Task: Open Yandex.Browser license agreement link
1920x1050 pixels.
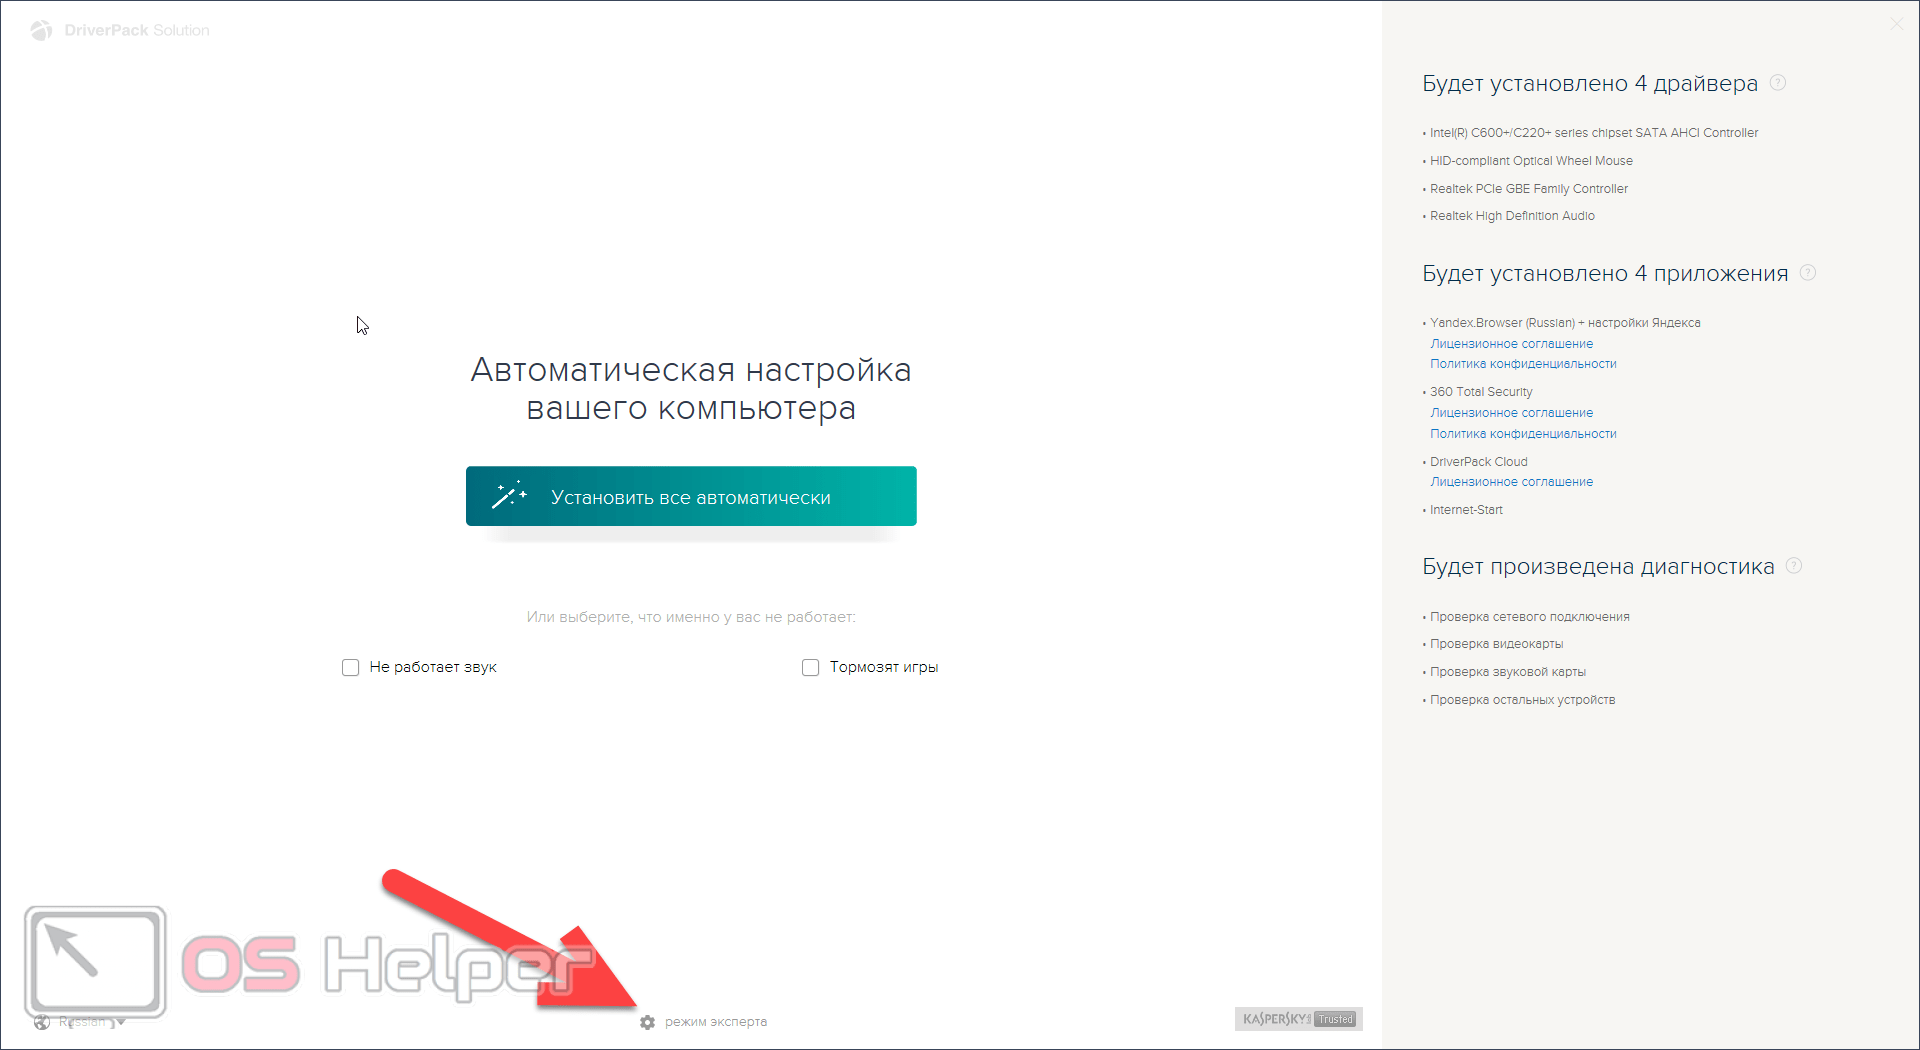Action: (x=1511, y=344)
